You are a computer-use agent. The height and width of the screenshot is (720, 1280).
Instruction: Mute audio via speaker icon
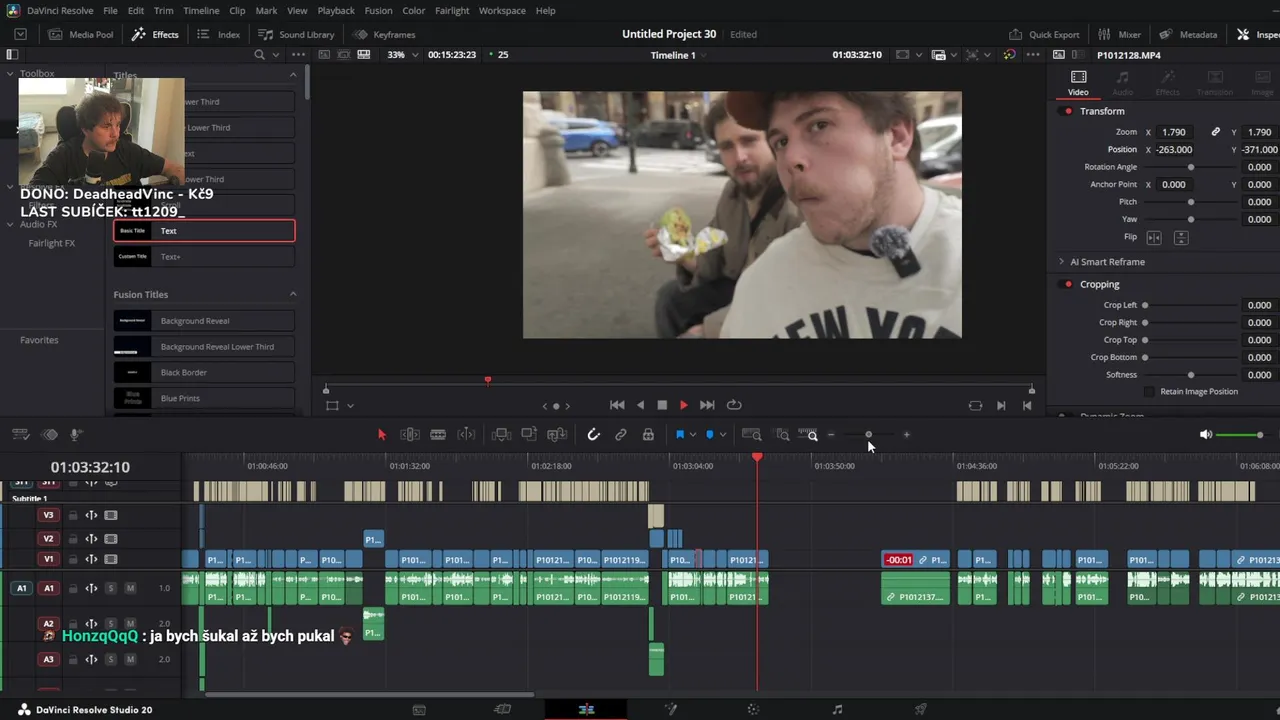1206,435
